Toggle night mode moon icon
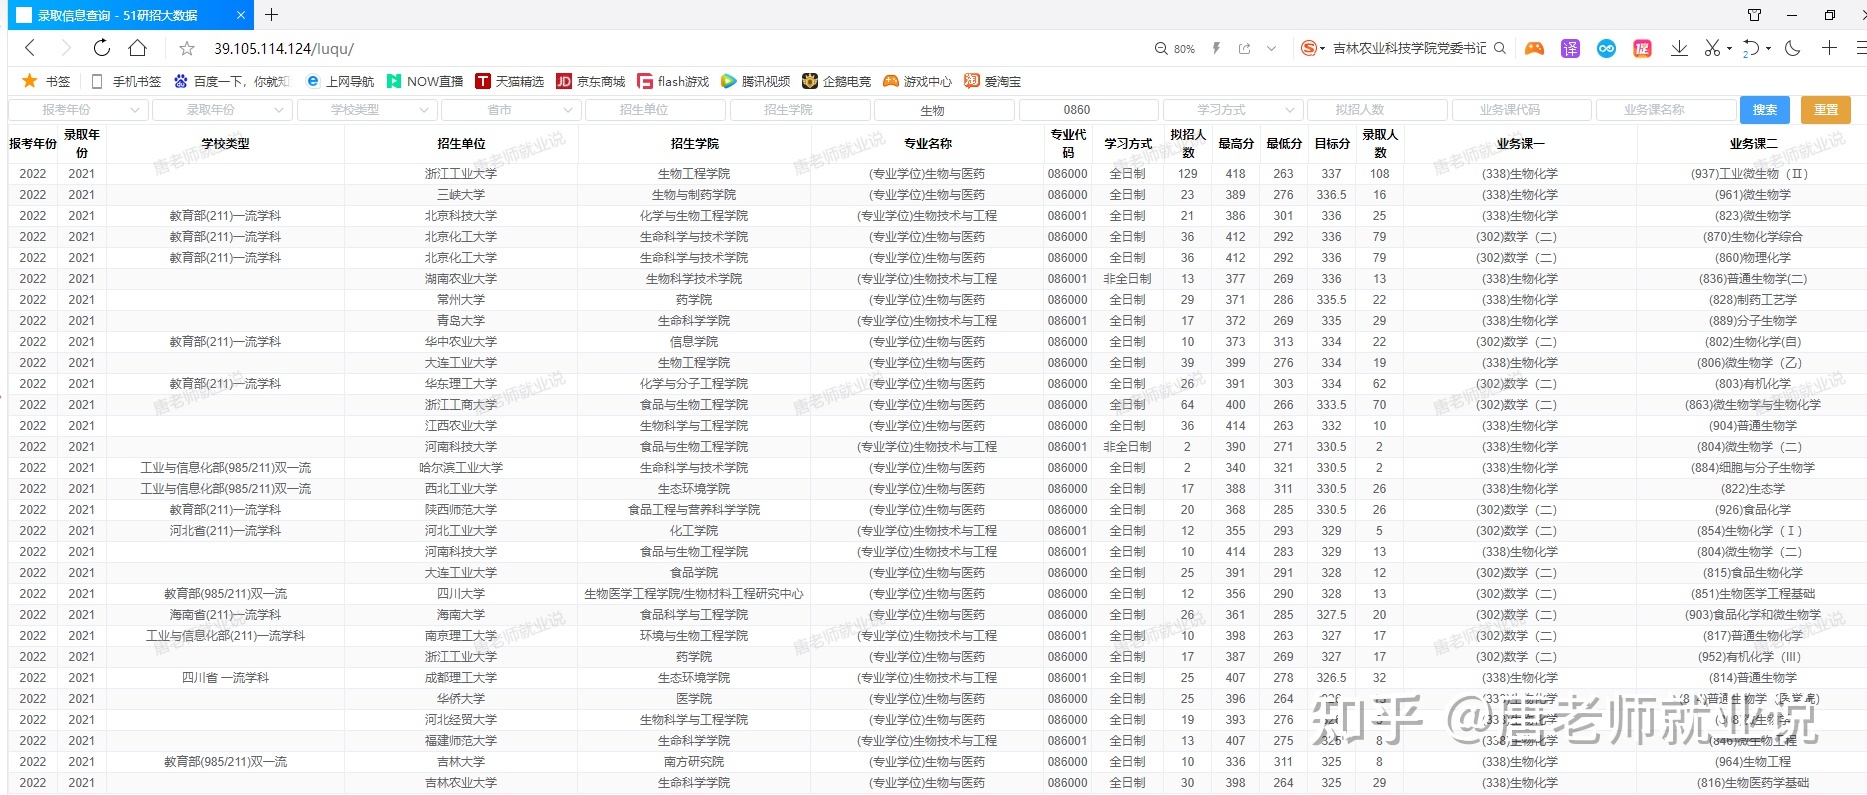The height and width of the screenshot is (795, 1867). point(1792,48)
